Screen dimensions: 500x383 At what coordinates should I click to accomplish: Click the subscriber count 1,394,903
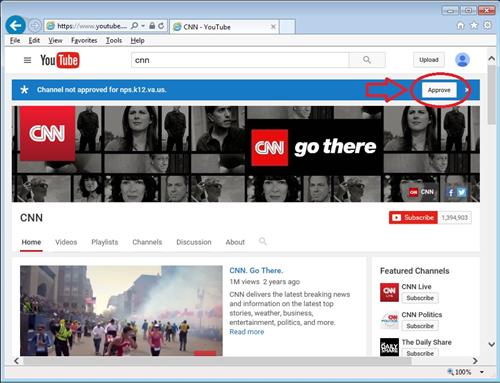pyautogui.click(x=455, y=218)
